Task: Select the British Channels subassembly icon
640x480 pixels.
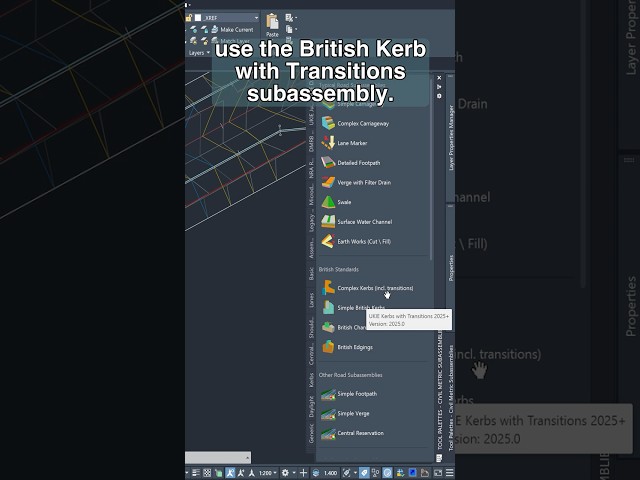Action: click(x=328, y=327)
